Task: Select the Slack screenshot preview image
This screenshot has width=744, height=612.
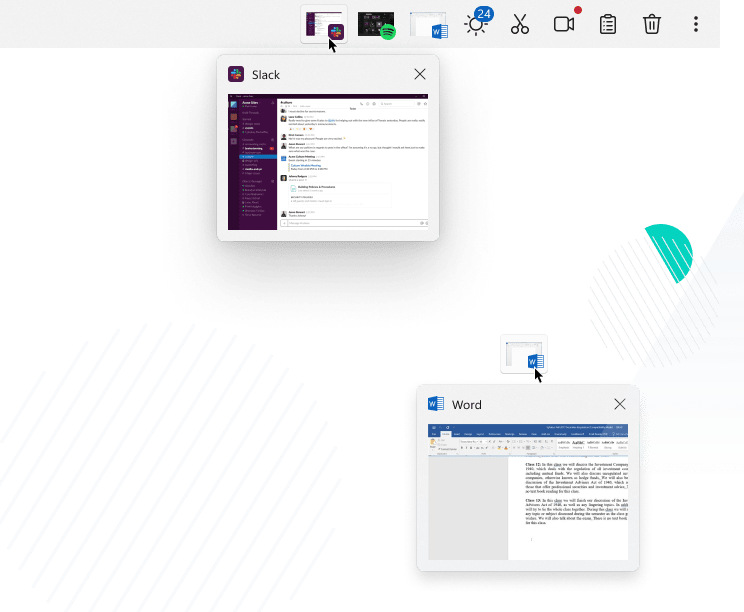Action: tap(328, 162)
